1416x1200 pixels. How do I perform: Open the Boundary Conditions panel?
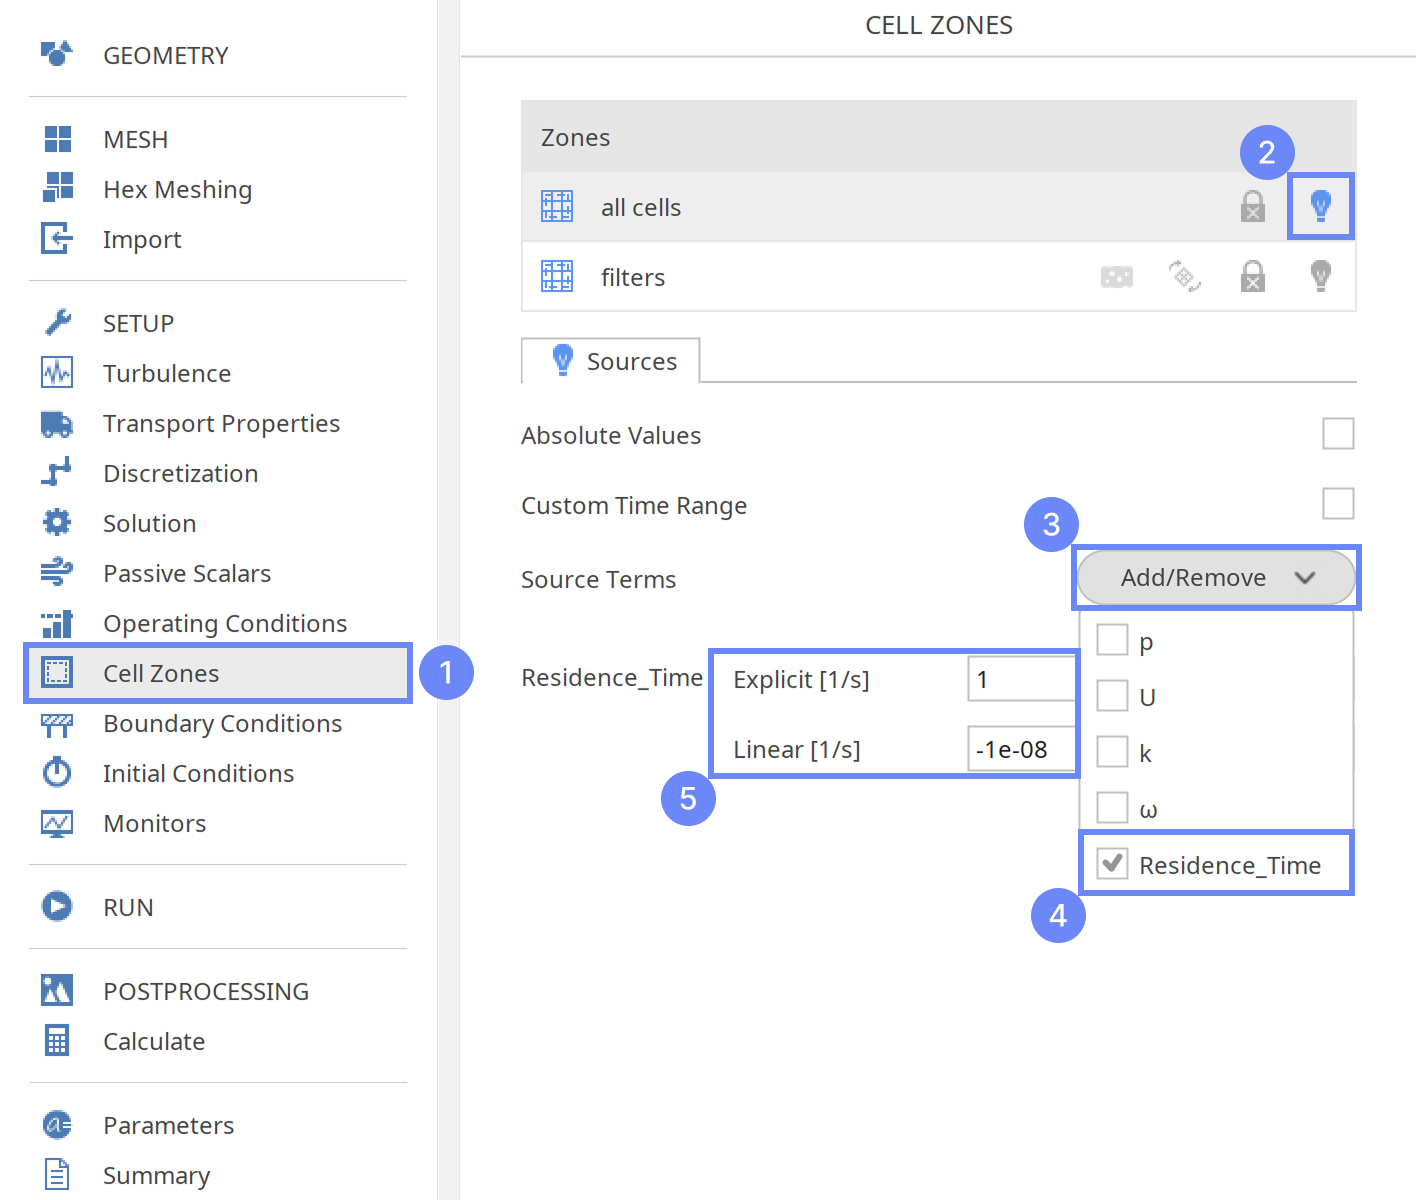pyautogui.click(x=222, y=723)
